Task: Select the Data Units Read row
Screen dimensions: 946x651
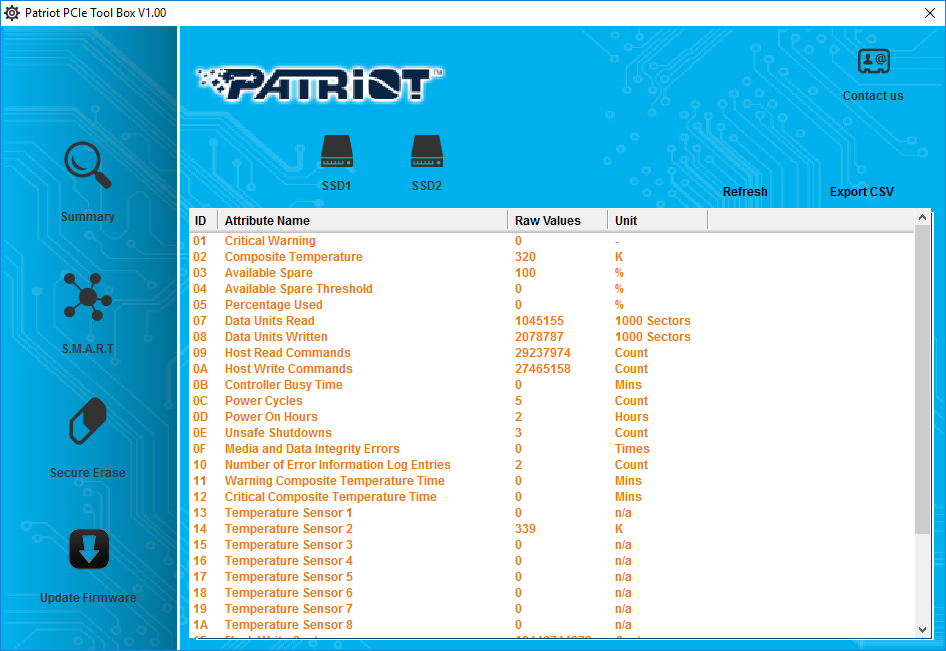Action: (x=551, y=321)
